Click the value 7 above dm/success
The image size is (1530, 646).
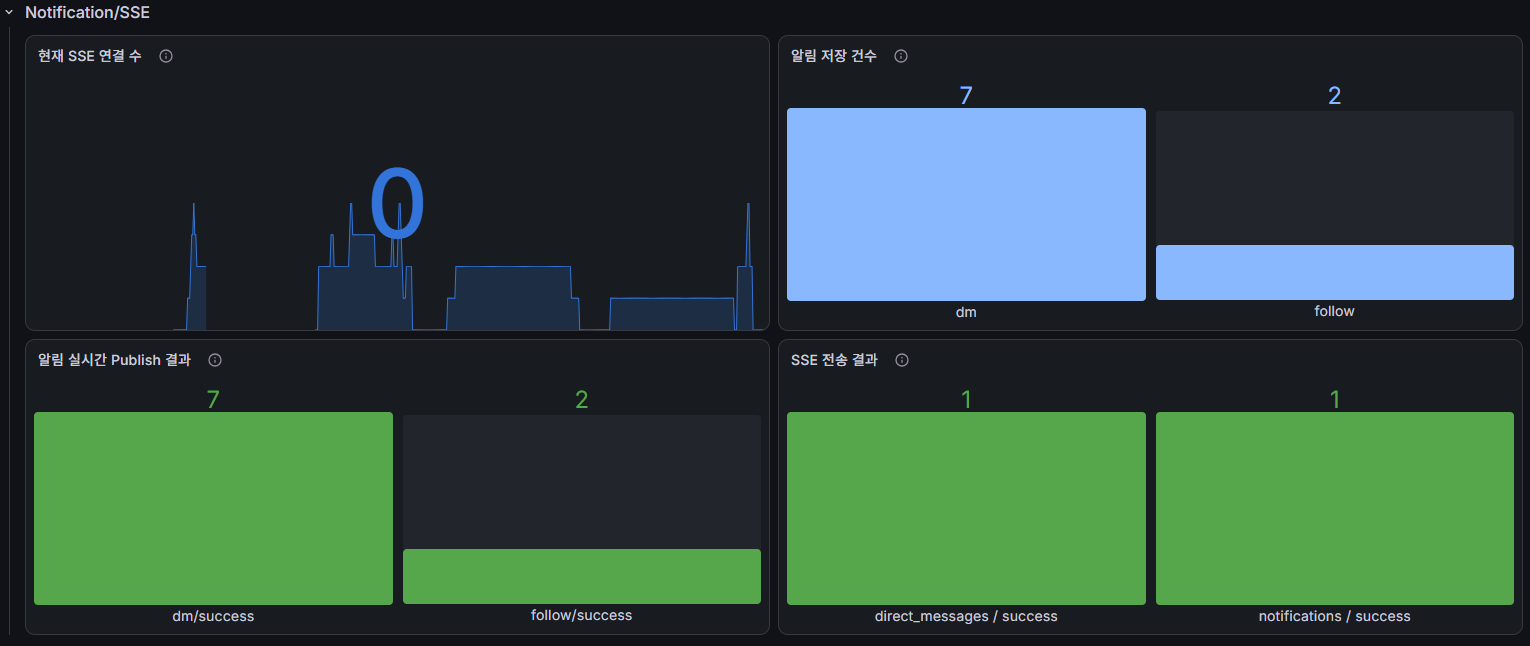[x=213, y=399]
